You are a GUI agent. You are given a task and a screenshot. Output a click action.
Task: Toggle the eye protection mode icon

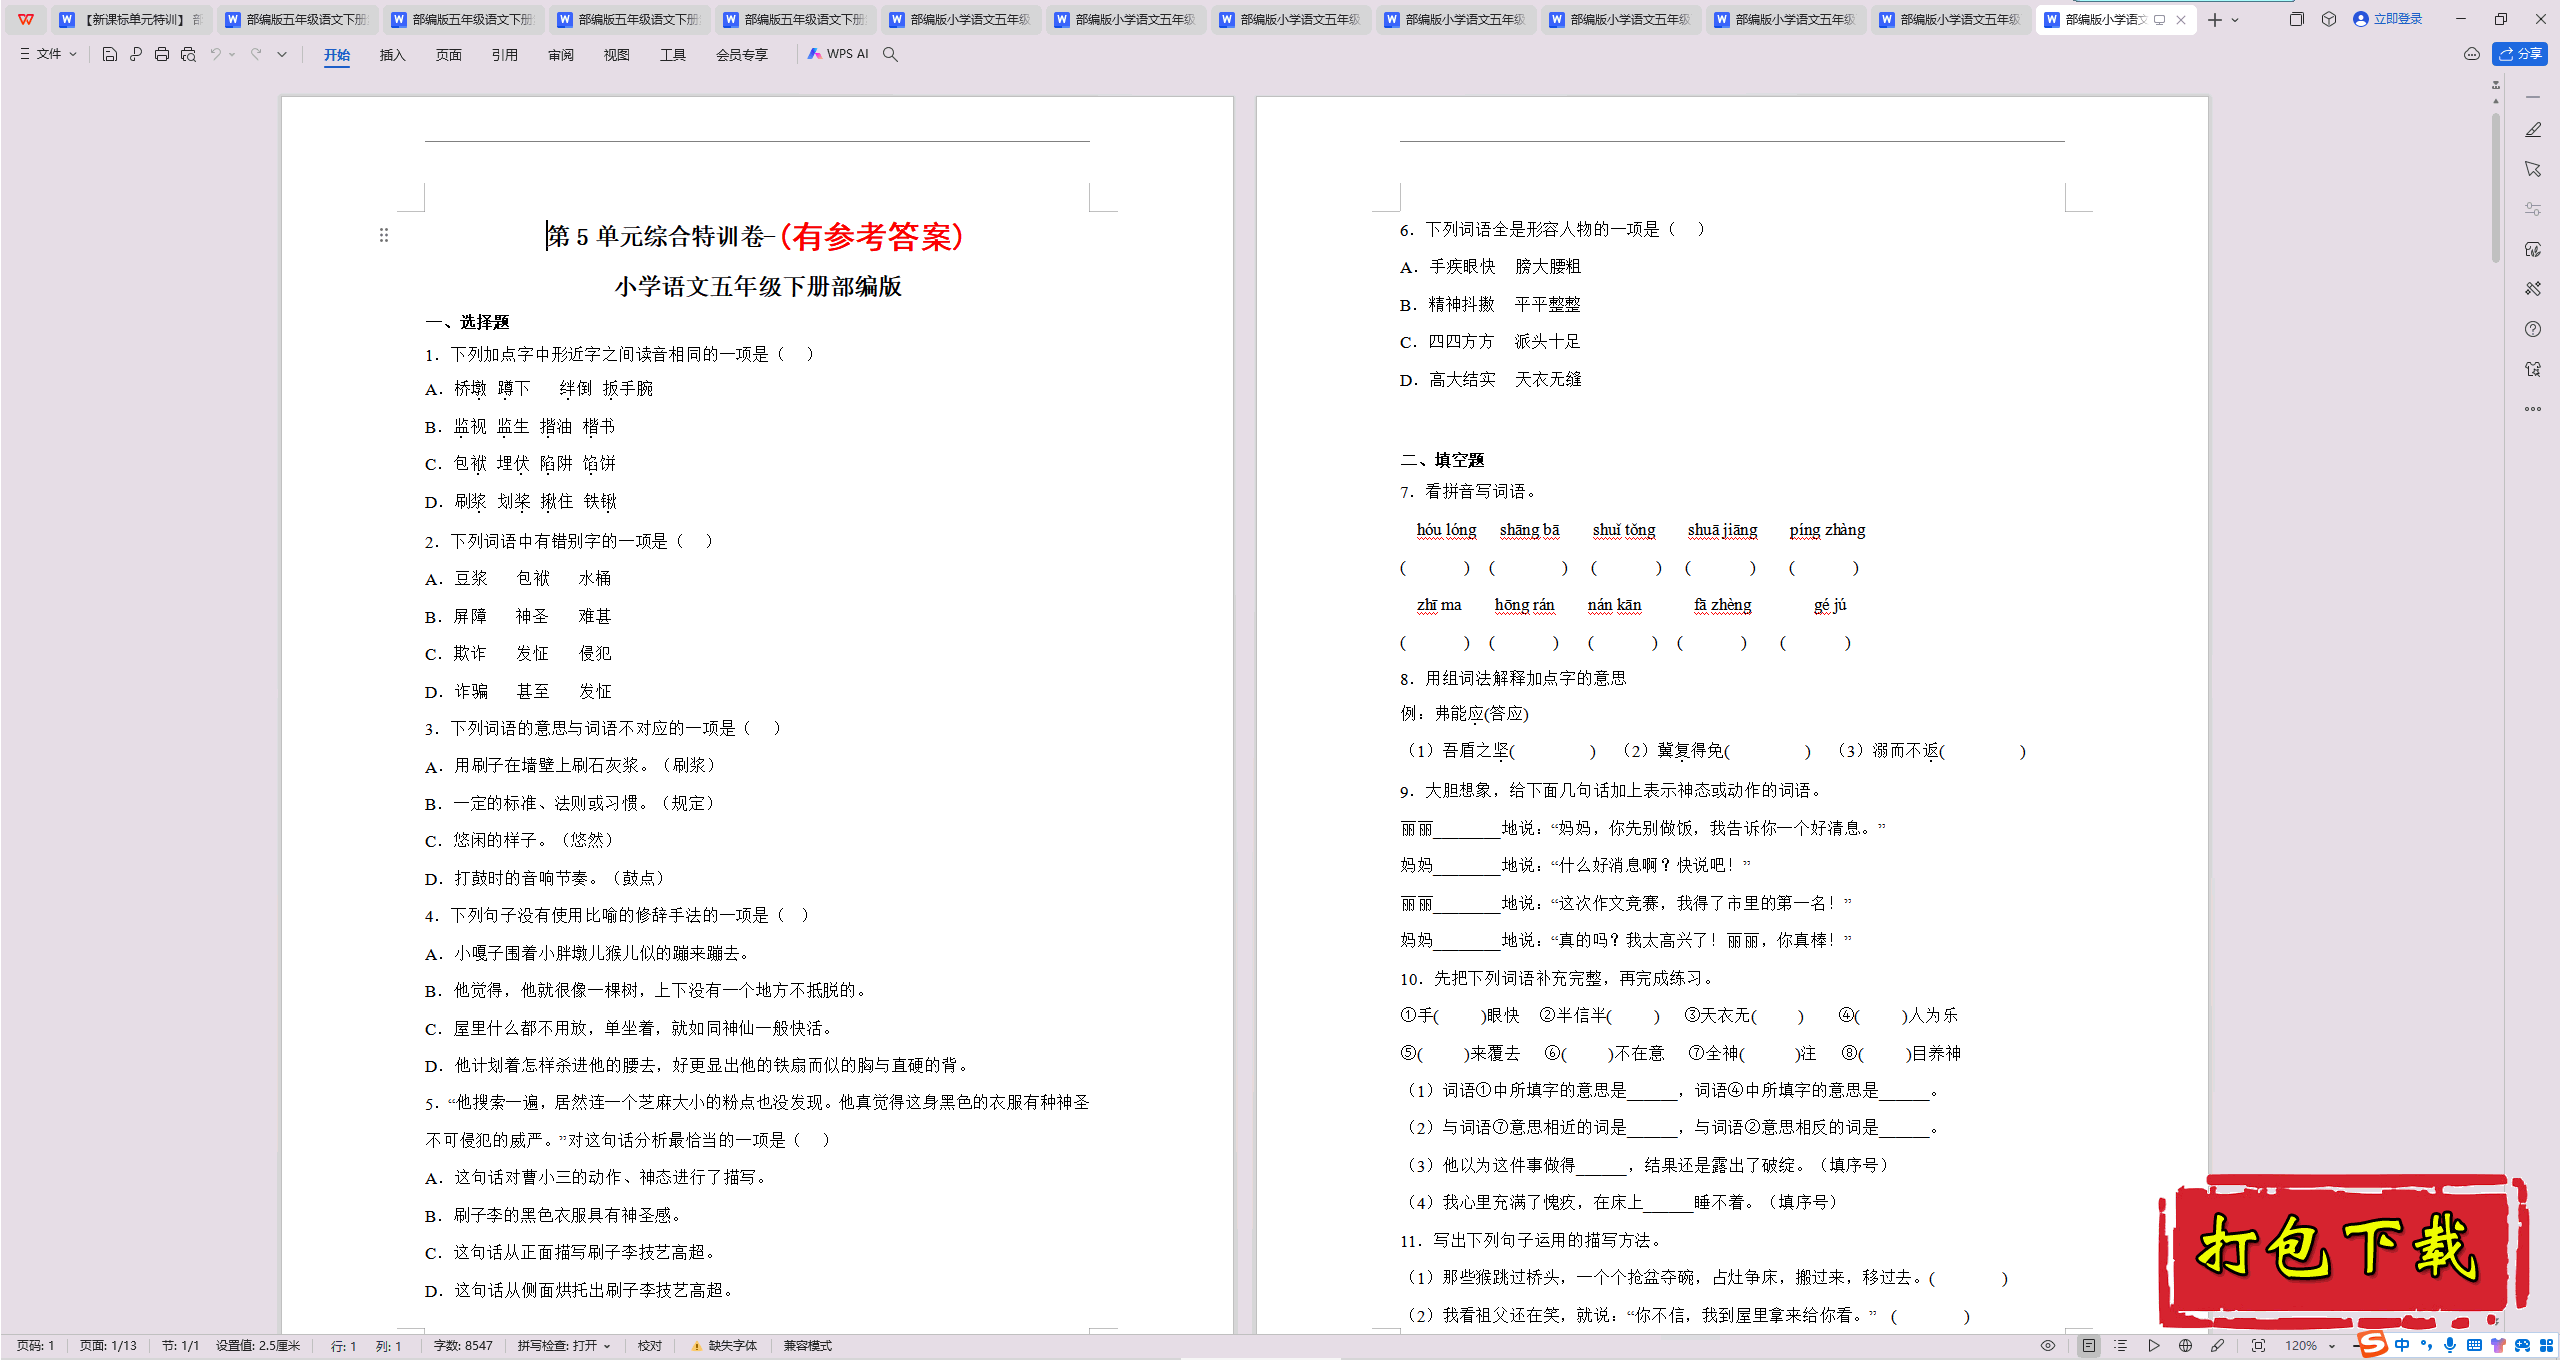pos(2048,1346)
